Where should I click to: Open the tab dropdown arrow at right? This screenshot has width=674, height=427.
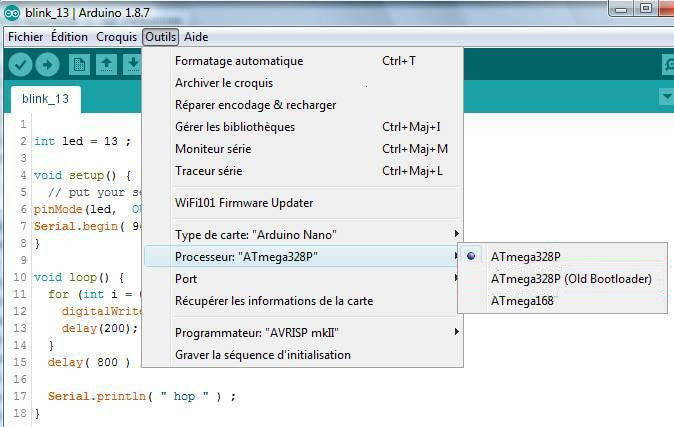pyautogui.click(x=667, y=96)
